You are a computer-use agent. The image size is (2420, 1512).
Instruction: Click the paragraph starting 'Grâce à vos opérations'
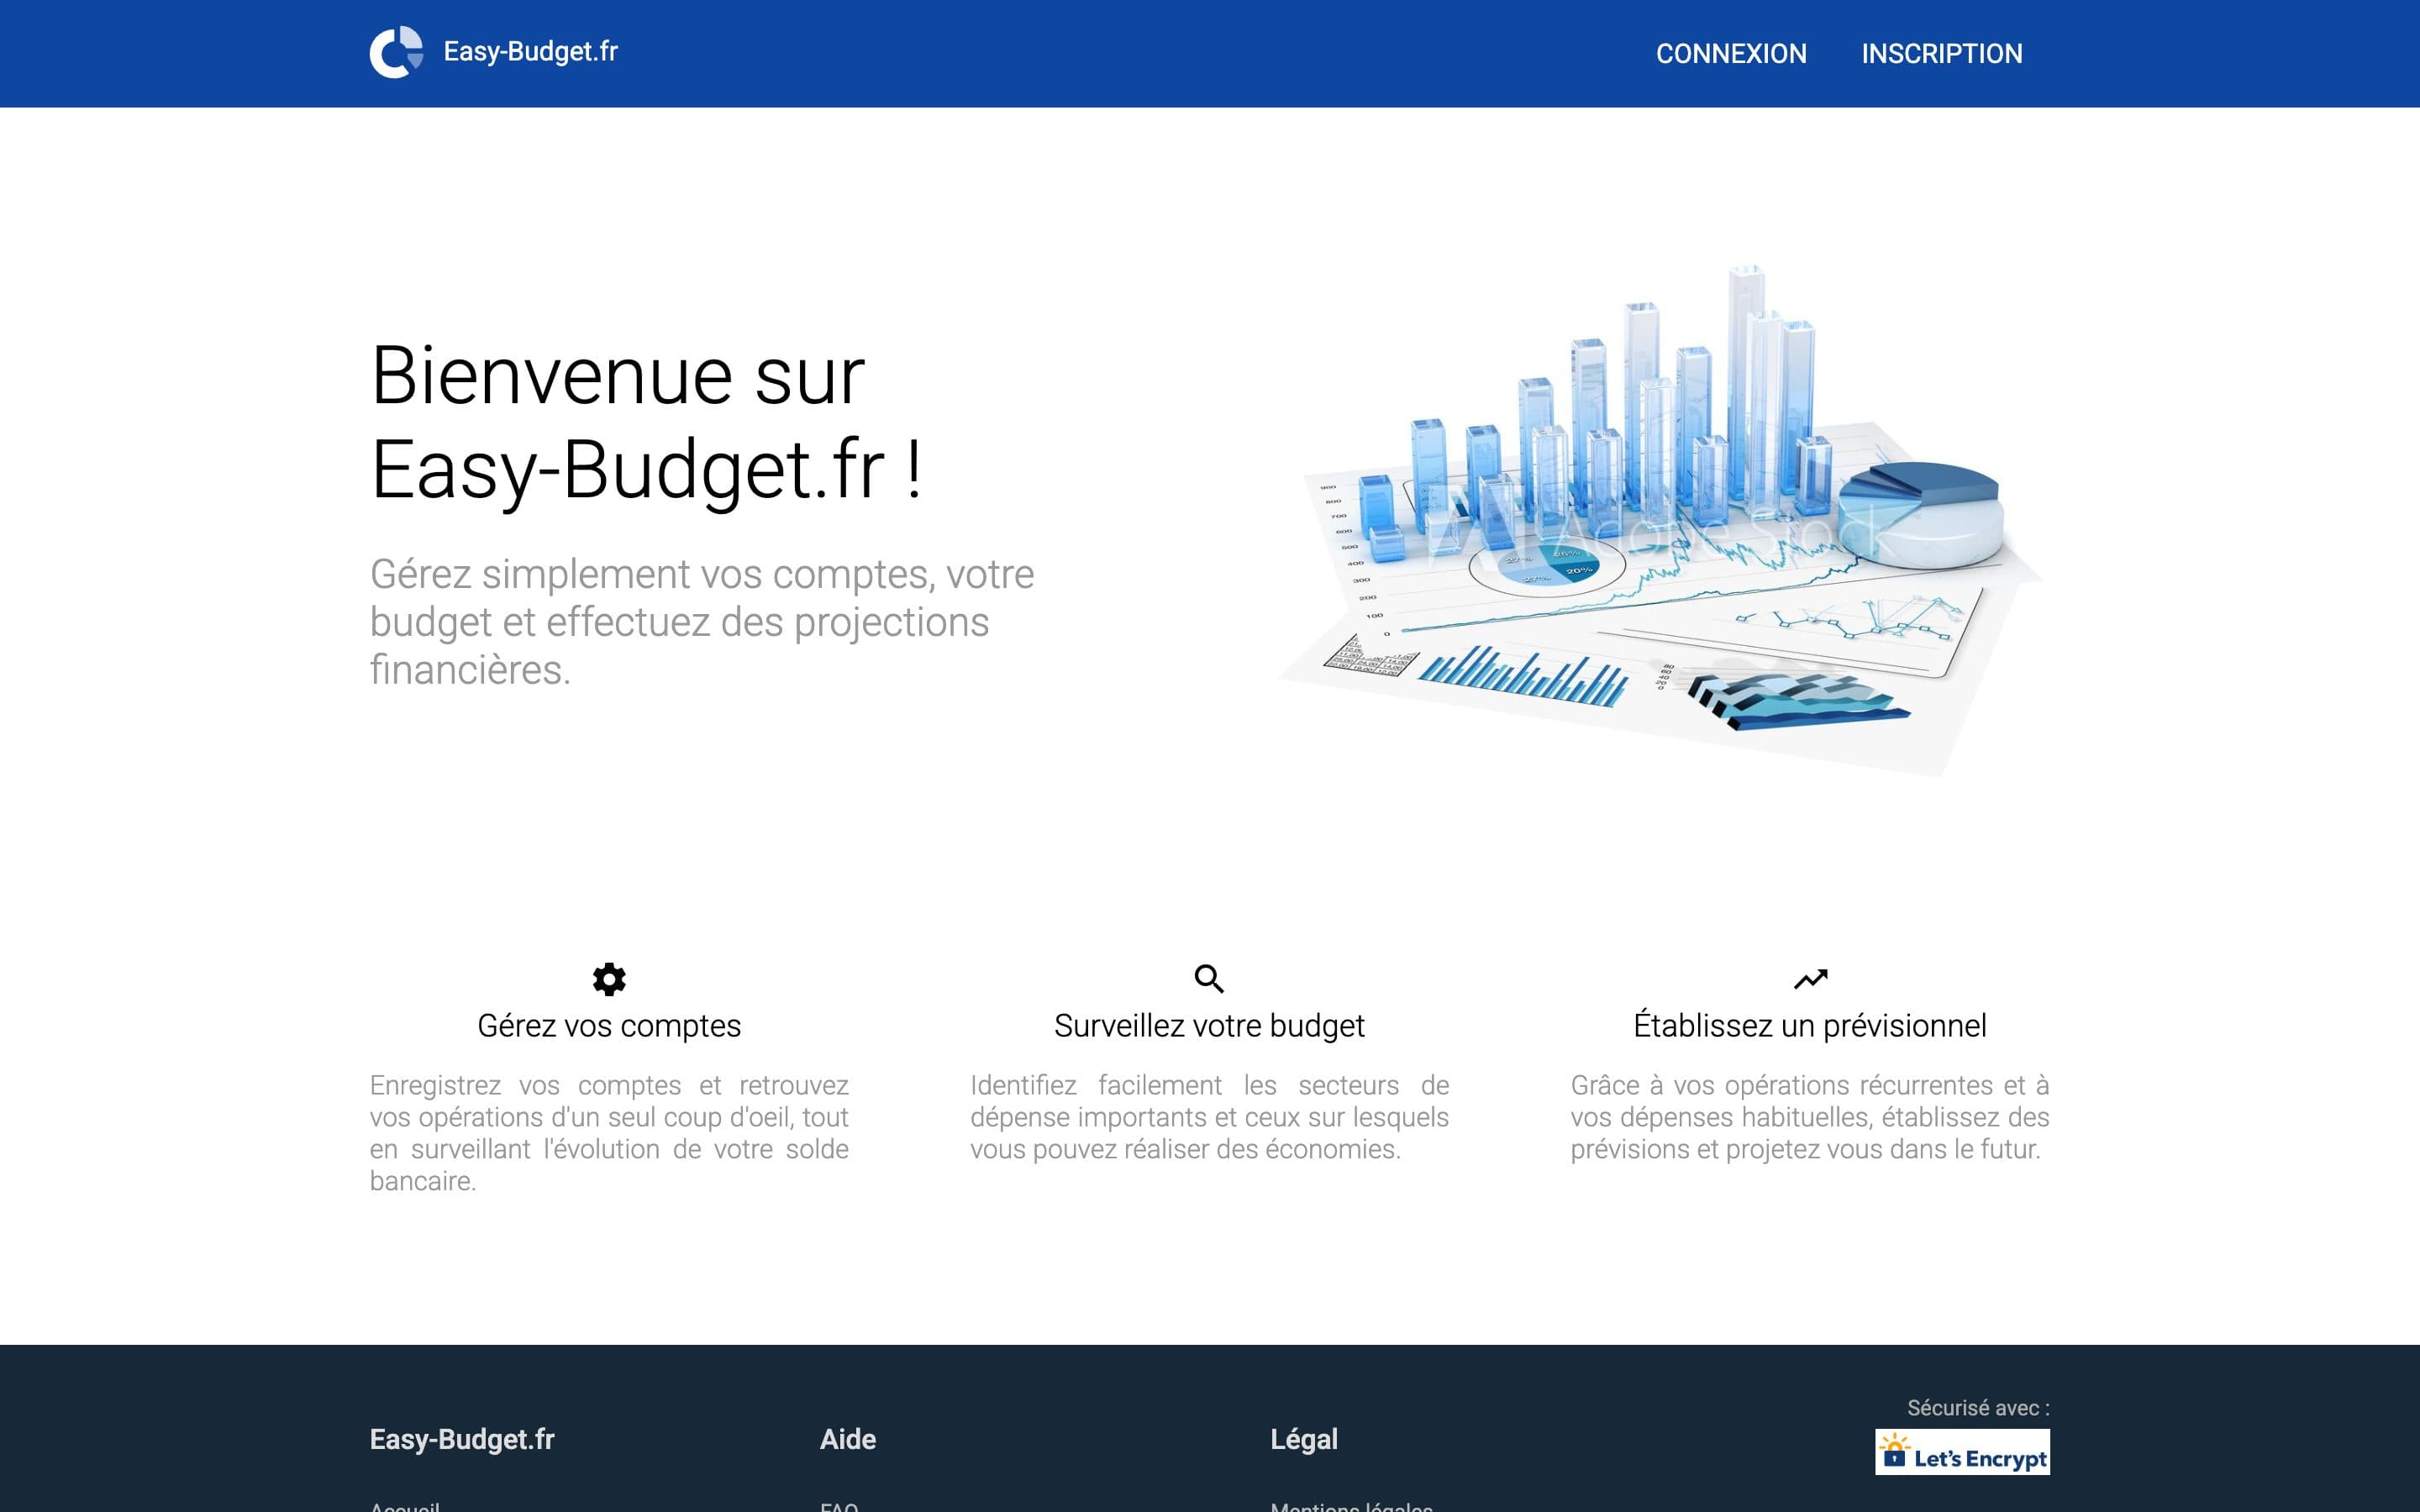tap(1810, 1117)
